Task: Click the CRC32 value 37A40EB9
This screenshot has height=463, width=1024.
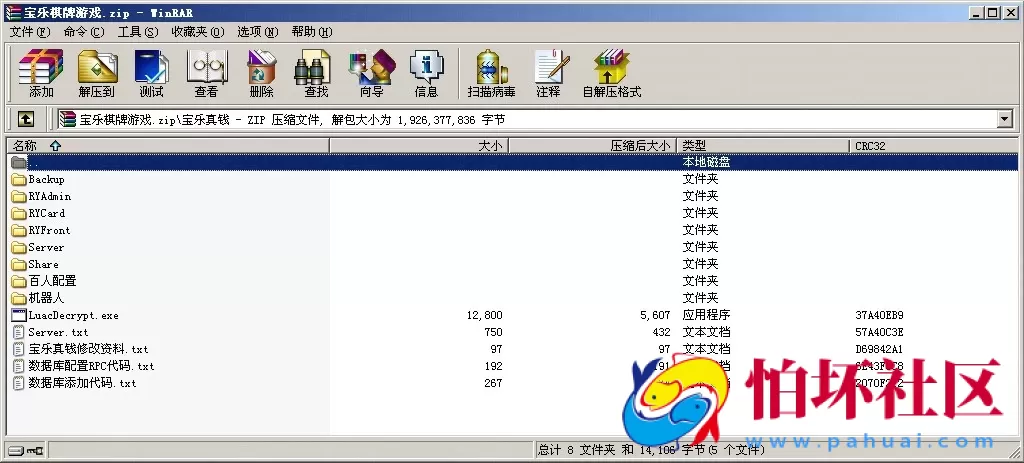Action: [x=879, y=315]
